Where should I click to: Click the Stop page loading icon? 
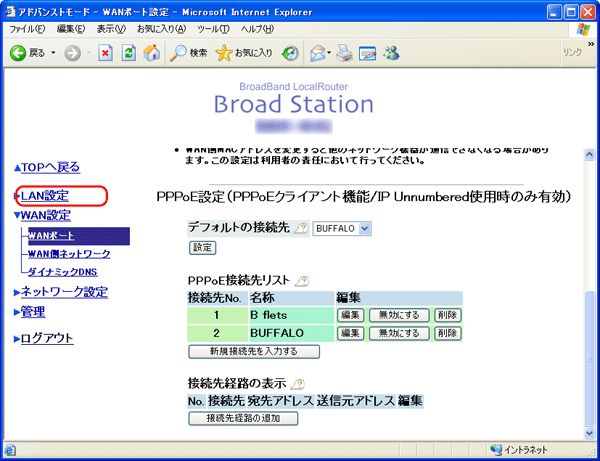[105, 53]
